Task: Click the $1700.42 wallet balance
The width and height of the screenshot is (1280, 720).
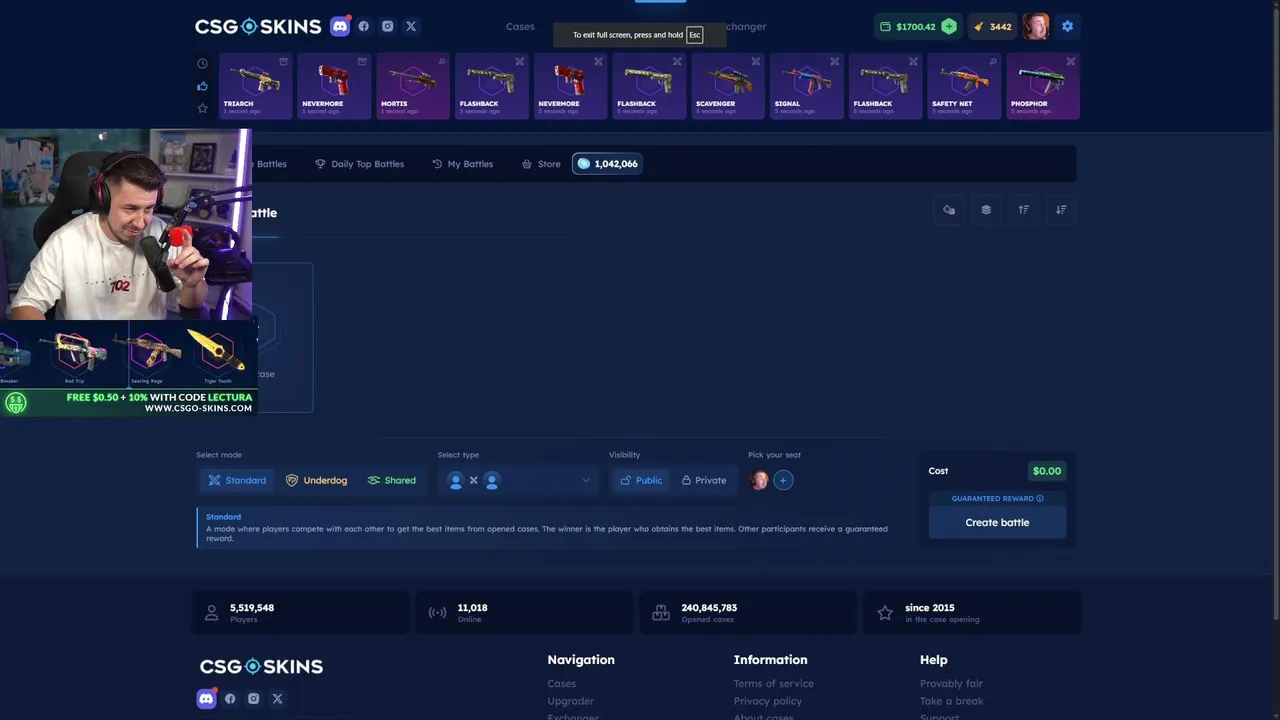Action: pos(907,27)
